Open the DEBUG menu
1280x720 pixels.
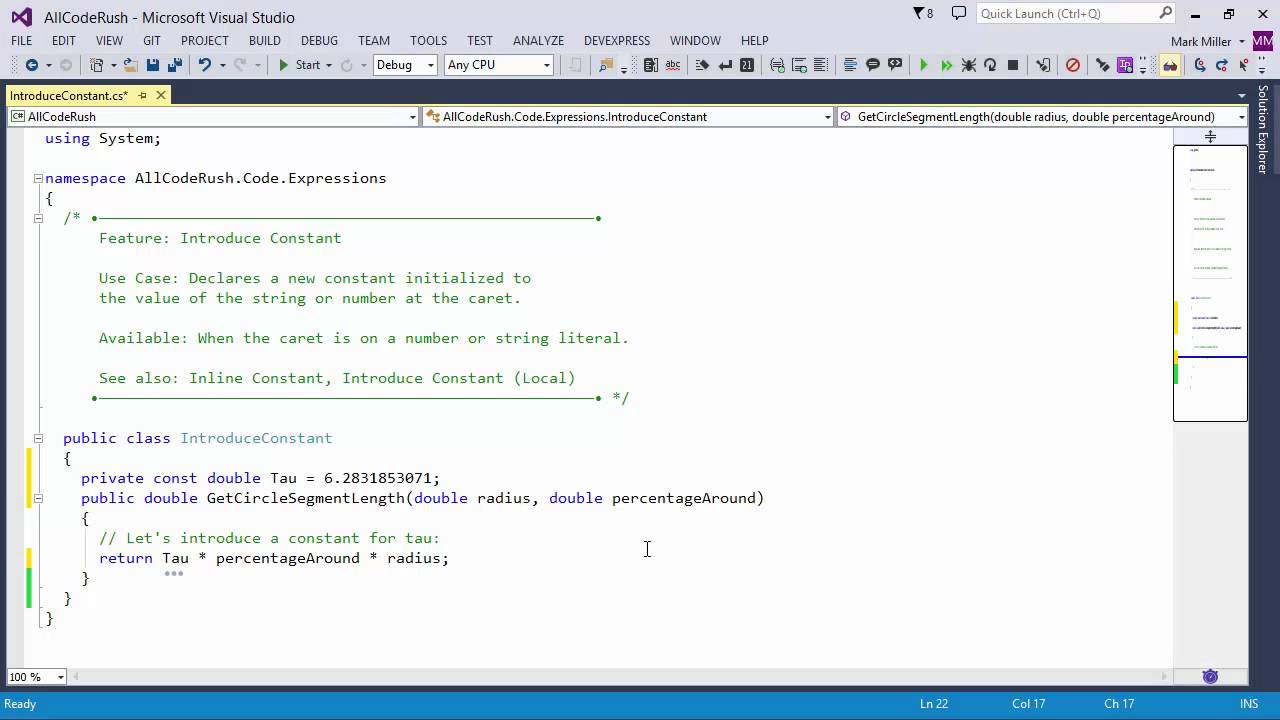point(320,41)
